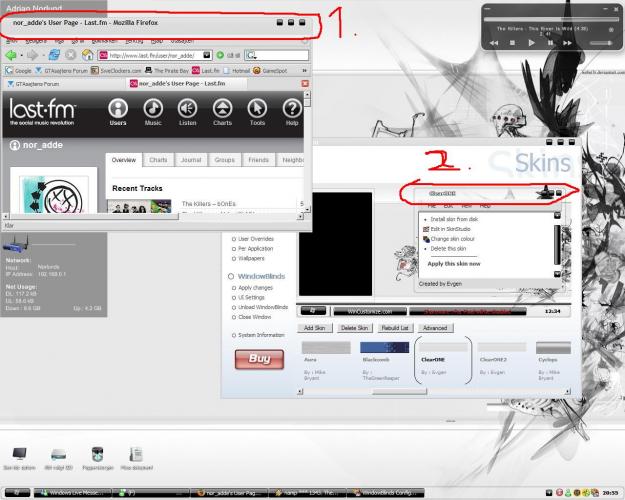The width and height of the screenshot is (625, 500).
Task: Click the Last.fm Tools cursor icon
Action: [x=257, y=109]
